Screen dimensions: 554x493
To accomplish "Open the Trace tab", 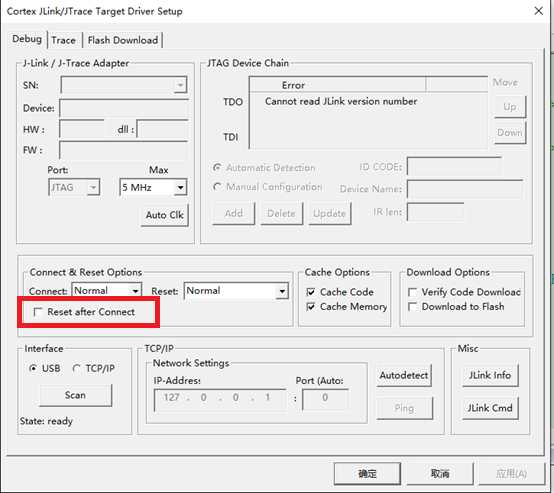I will tap(64, 40).
